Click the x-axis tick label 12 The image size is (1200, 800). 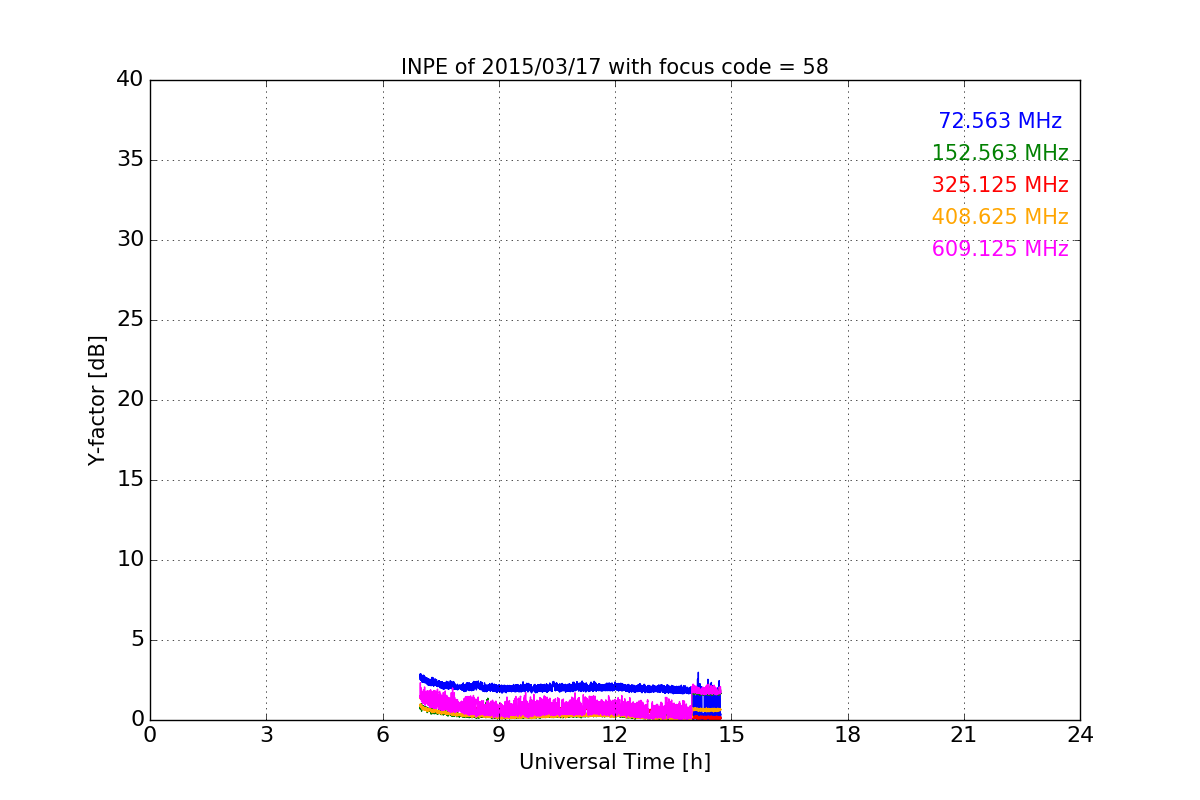pyautogui.click(x=615, y=735)
